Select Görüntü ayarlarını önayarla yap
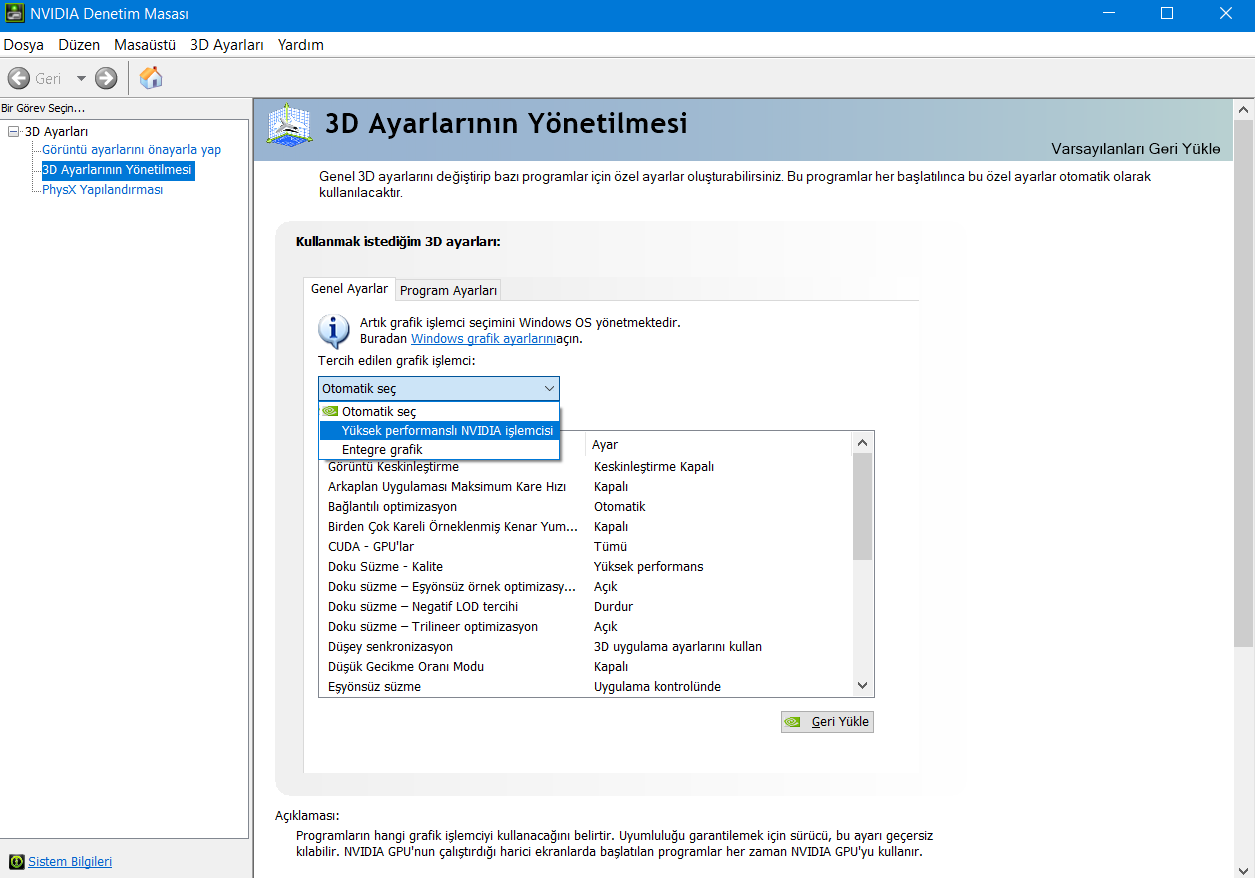 [132, 150]
